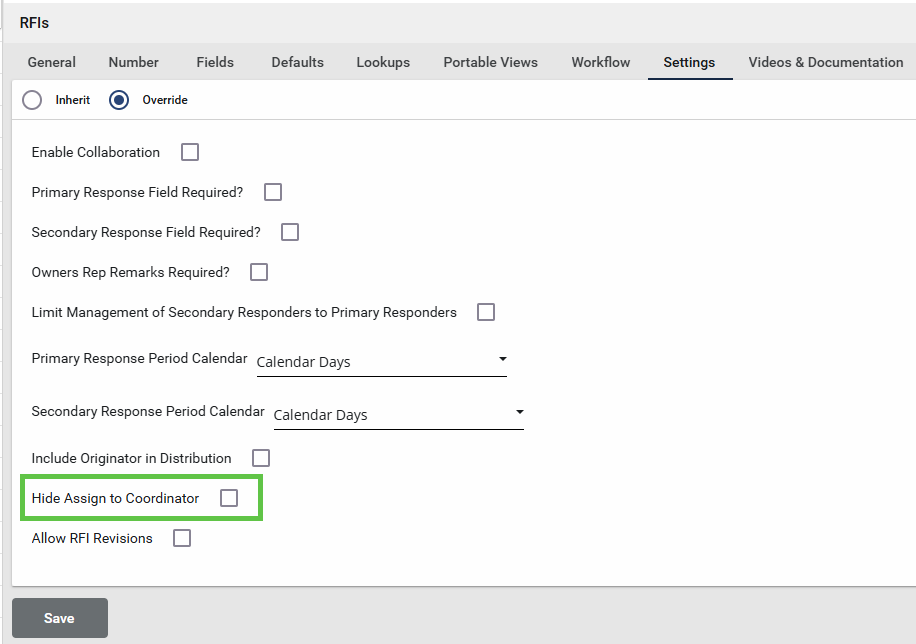Switch to the General tab
916x644 pixels.
coord(52,62)
